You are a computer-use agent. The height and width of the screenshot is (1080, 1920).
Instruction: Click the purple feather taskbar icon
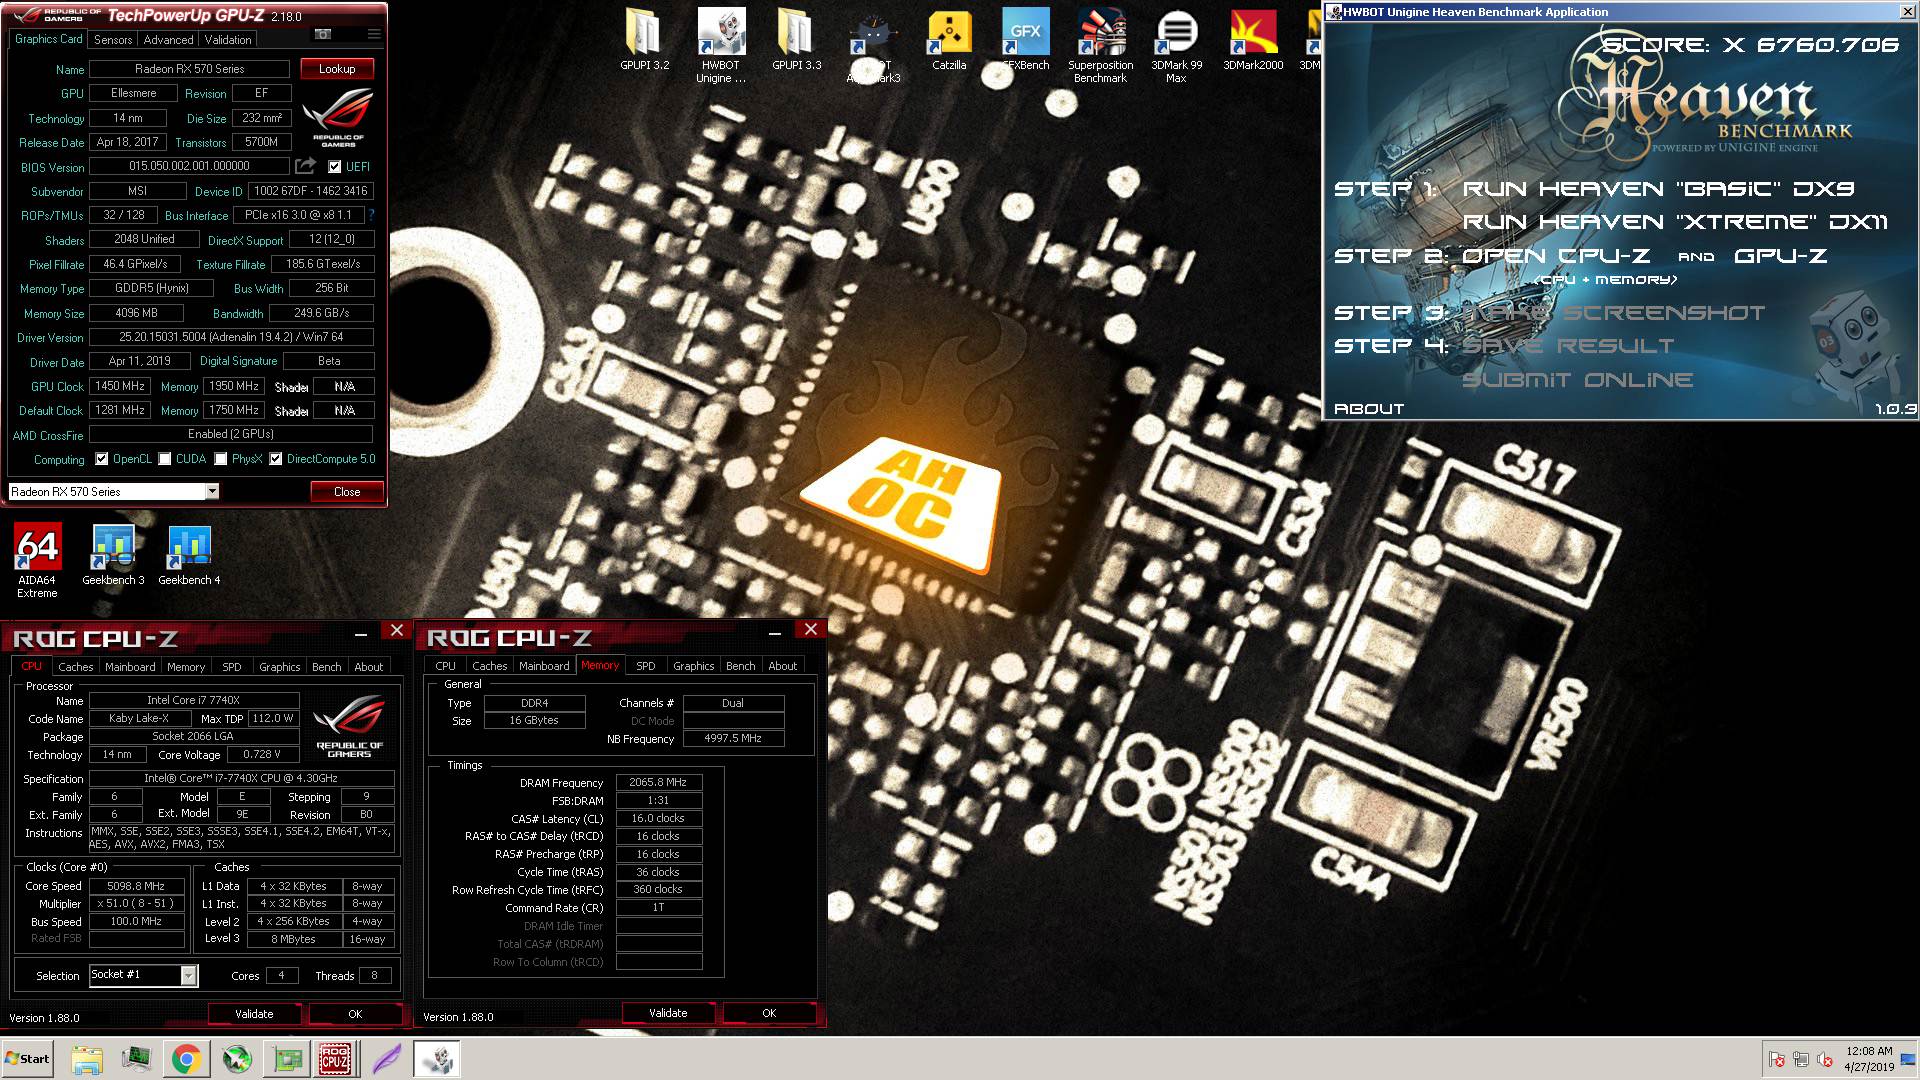[387, 1059]
